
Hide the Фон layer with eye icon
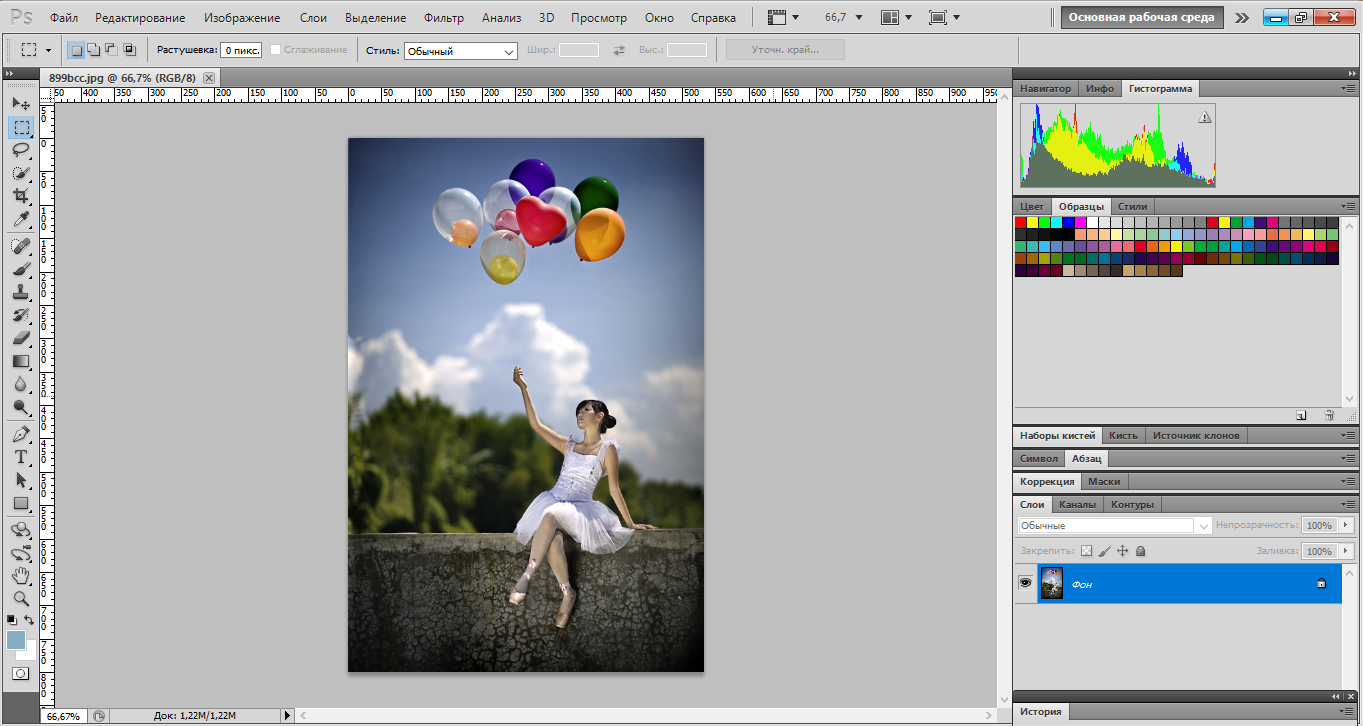pyautogui.click(x=1025, y=583)
